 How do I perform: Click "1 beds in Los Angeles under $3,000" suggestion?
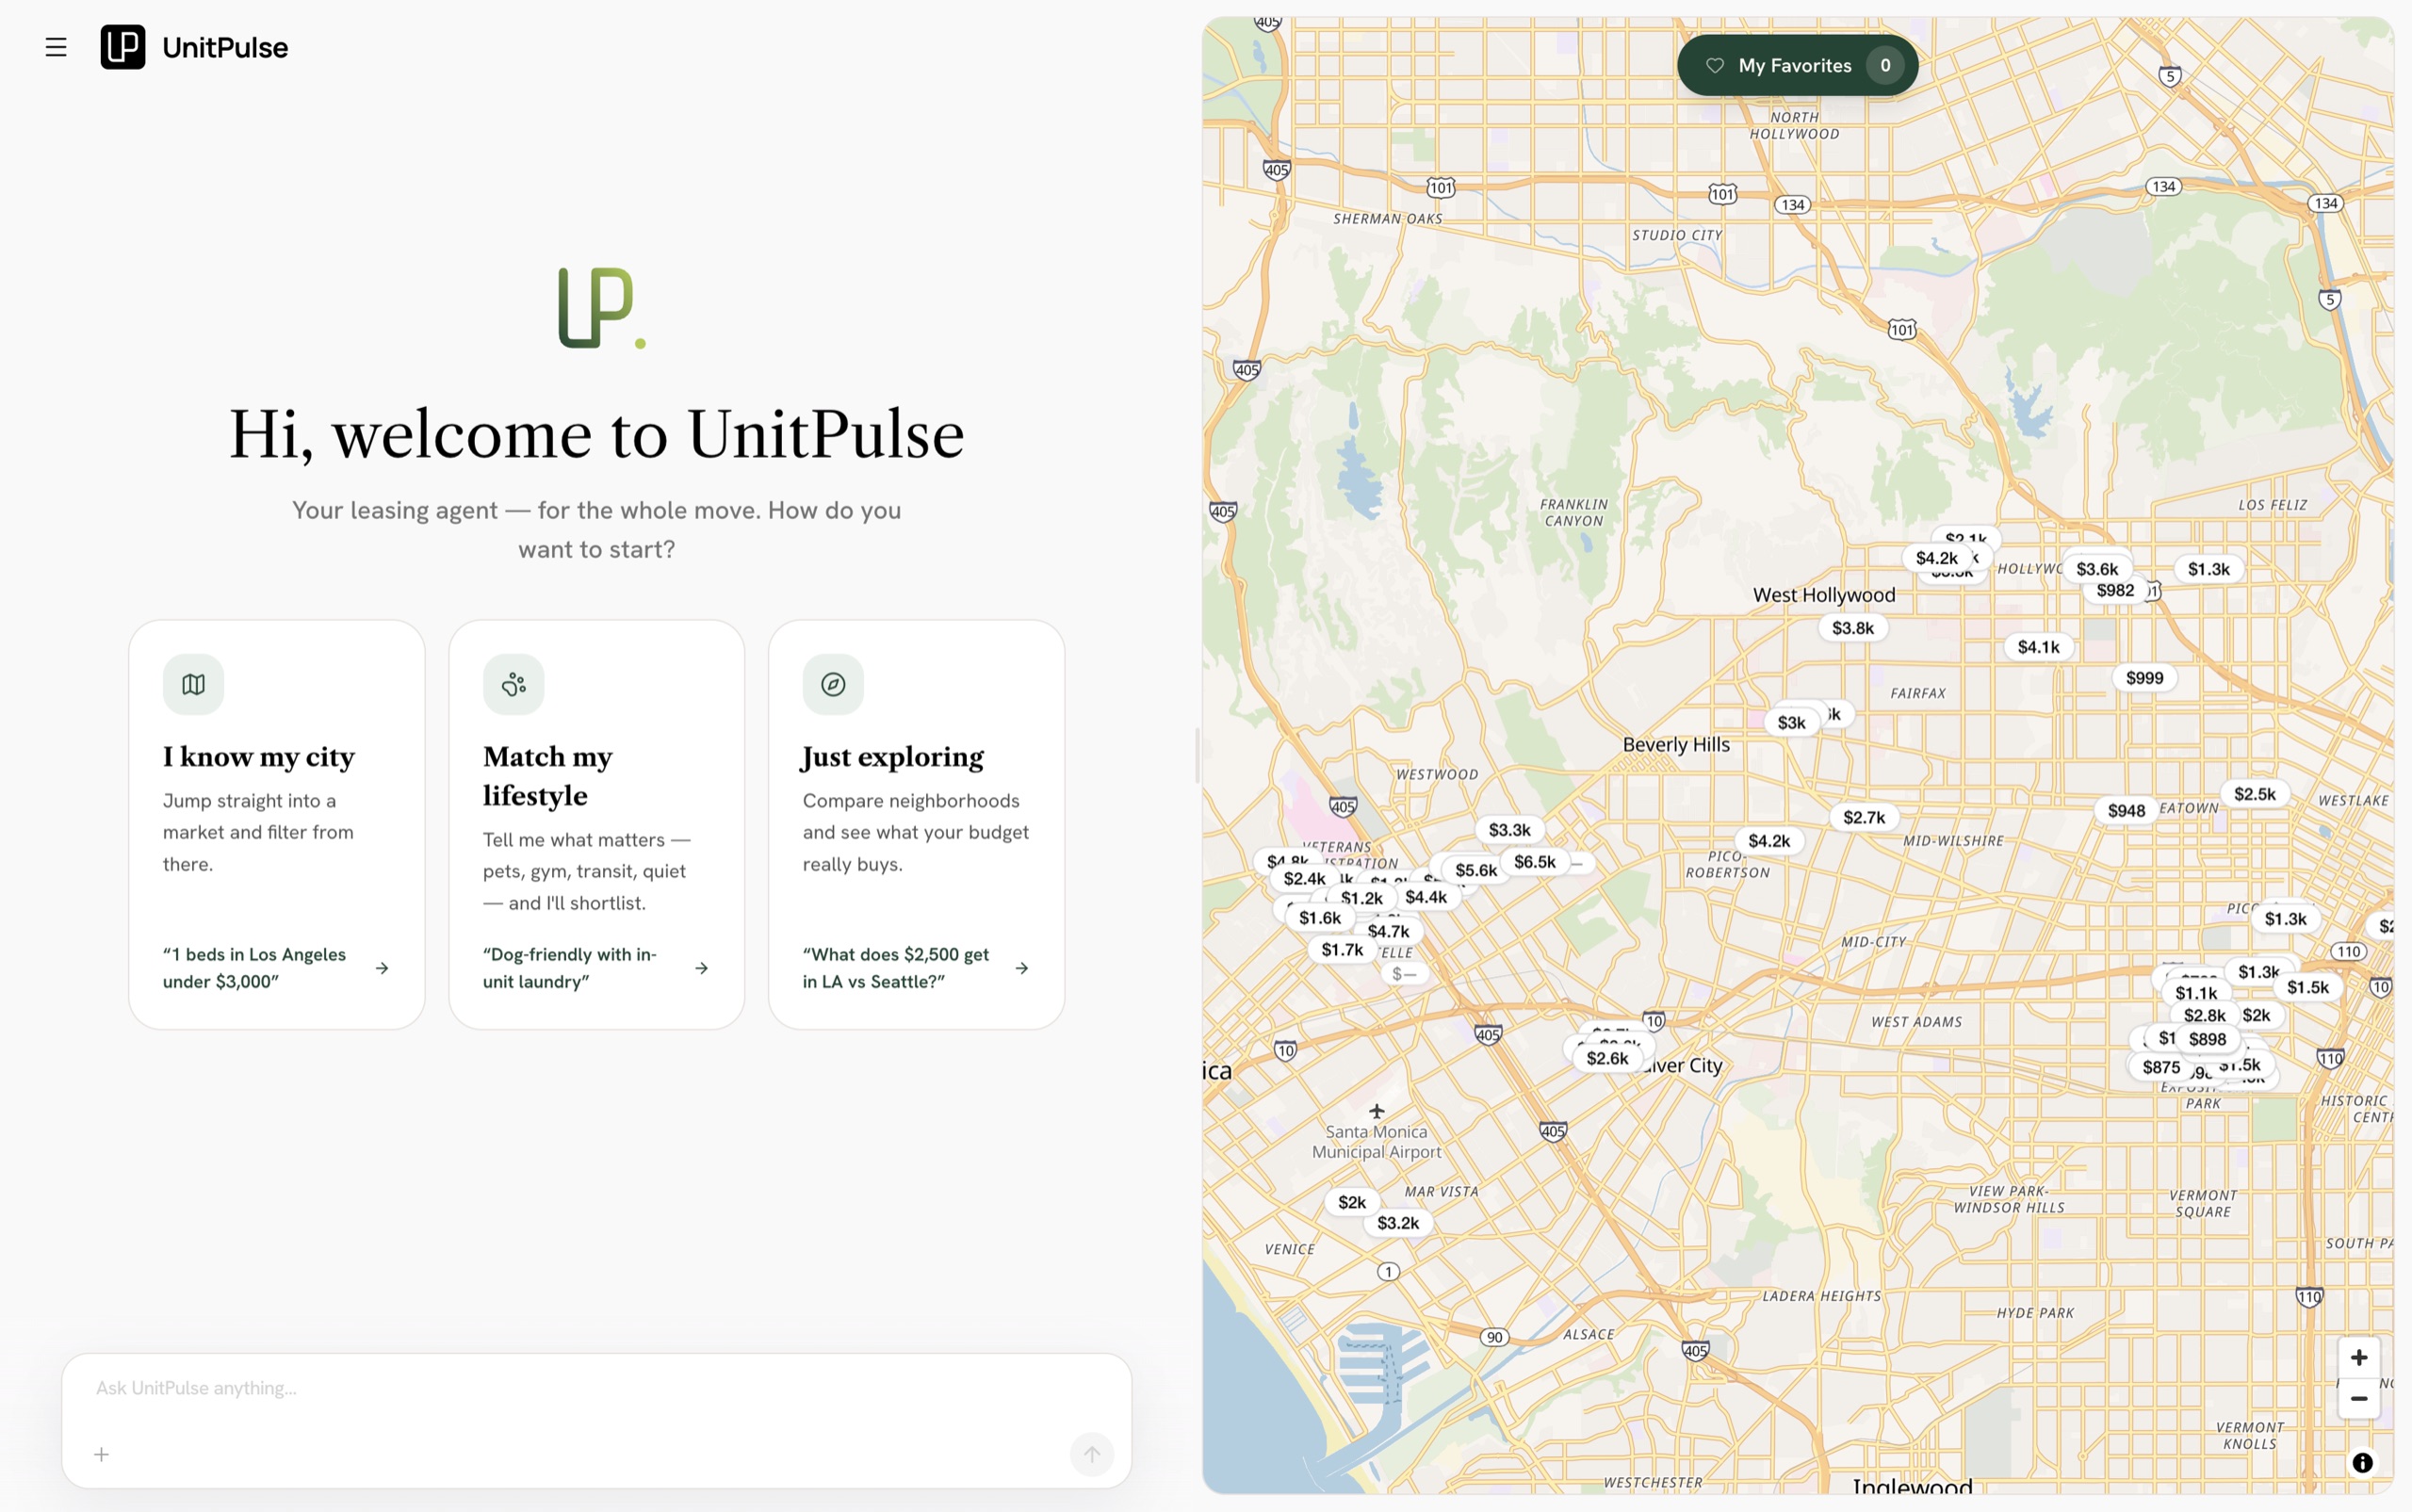click(x=255, y=968)
